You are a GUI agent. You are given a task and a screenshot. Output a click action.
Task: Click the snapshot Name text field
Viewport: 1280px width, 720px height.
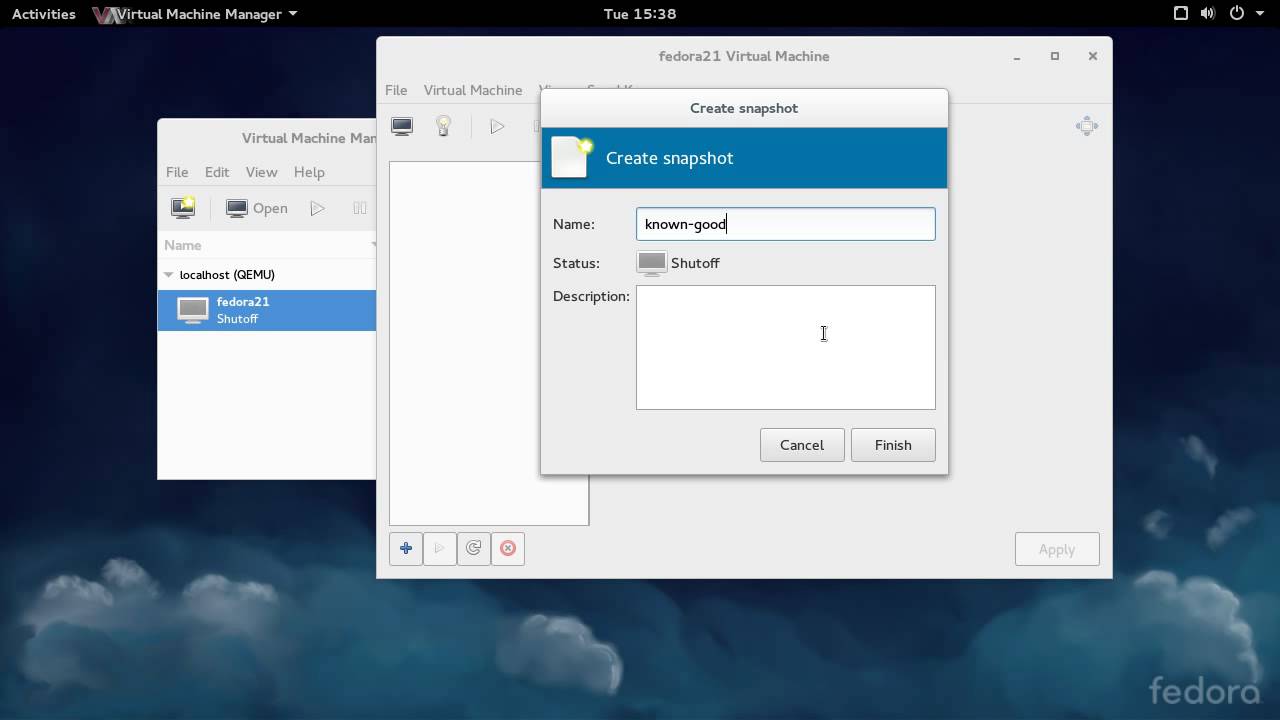[785, 224]
